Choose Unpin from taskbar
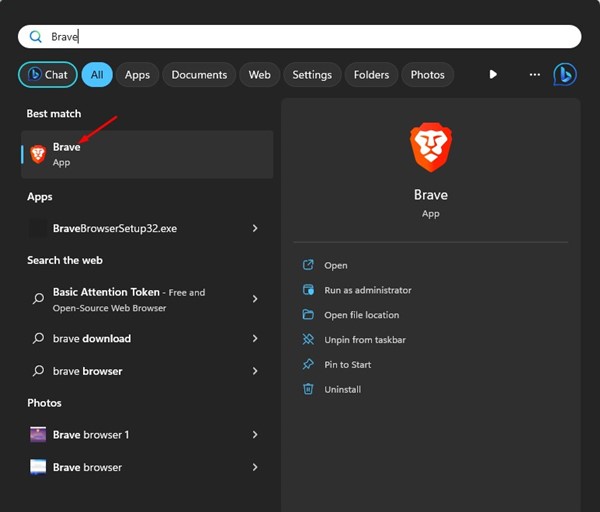Image resolution: width=600 pixels, height=512 pixels. 365,340
